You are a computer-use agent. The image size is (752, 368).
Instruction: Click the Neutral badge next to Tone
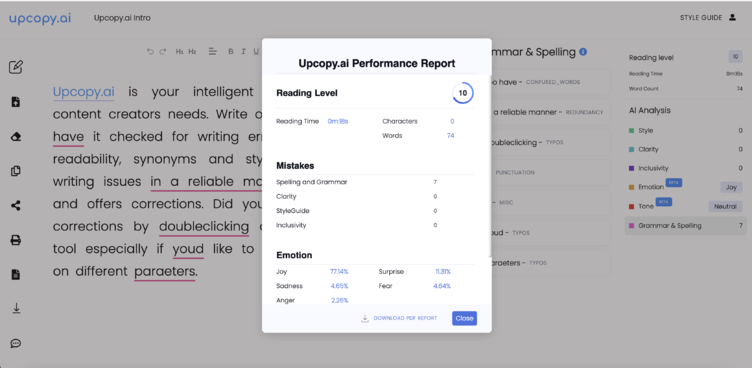coord(725,206)
